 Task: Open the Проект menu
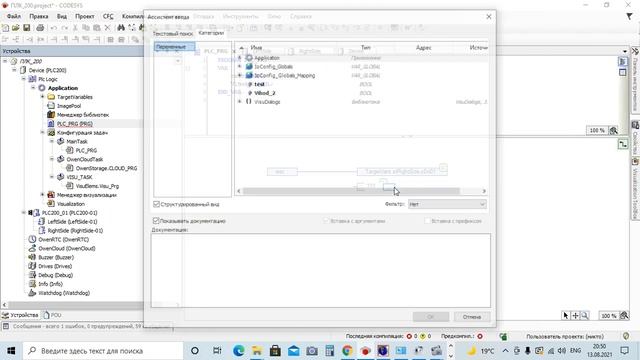pos(84,16)
